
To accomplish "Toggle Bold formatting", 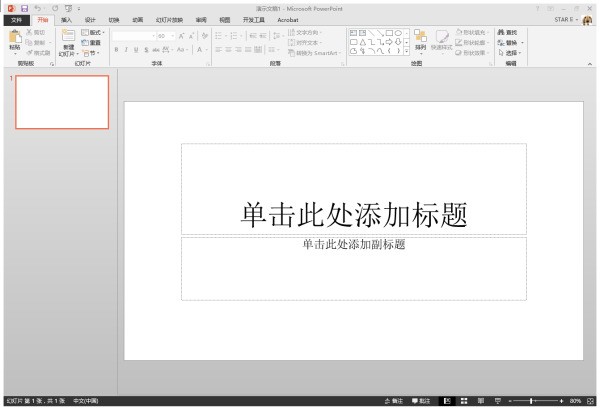I will point(116,49).
